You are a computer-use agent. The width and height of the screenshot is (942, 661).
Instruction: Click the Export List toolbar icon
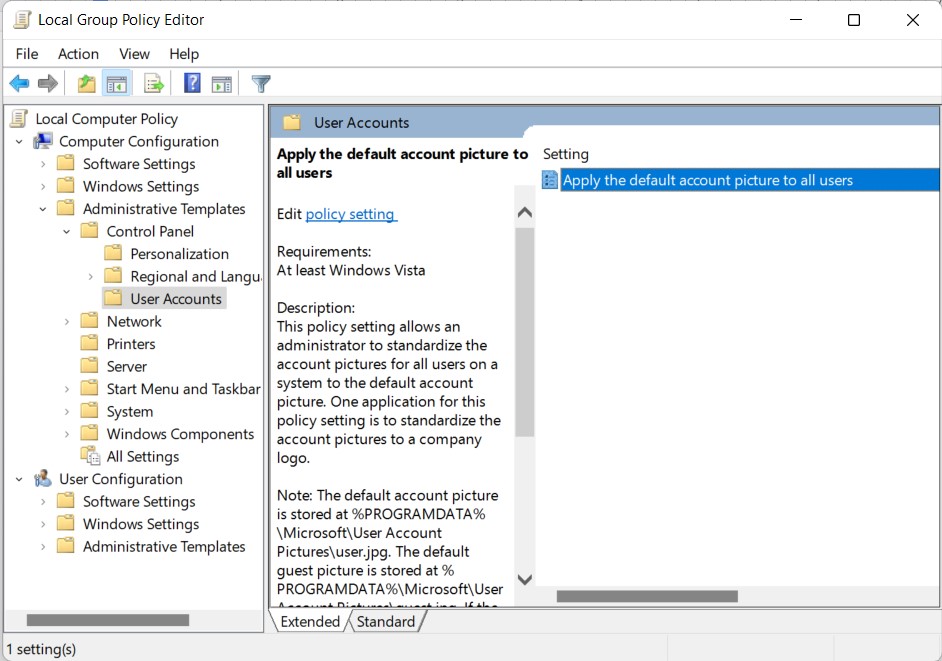(154, 84)
